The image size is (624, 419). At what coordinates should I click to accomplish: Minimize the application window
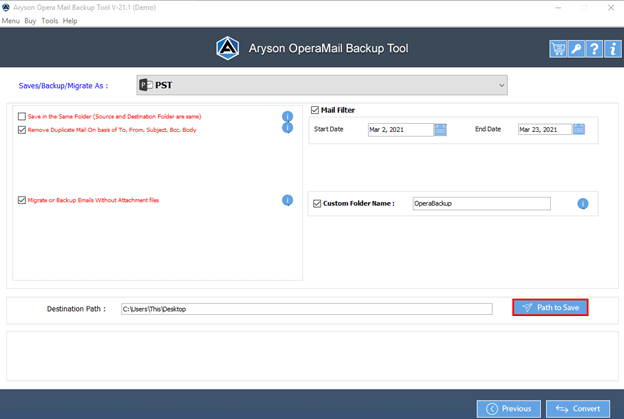tap(558, 8)
